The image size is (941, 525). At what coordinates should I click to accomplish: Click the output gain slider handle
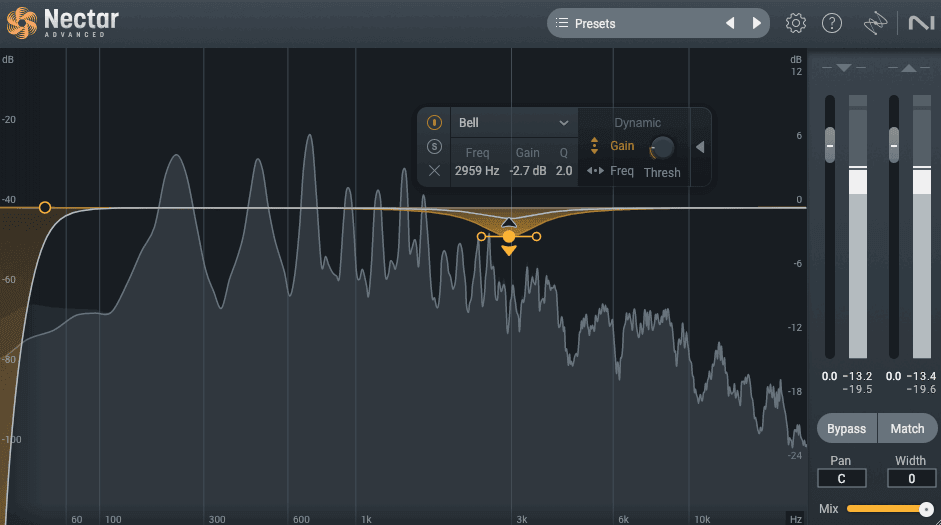[894, 145]
